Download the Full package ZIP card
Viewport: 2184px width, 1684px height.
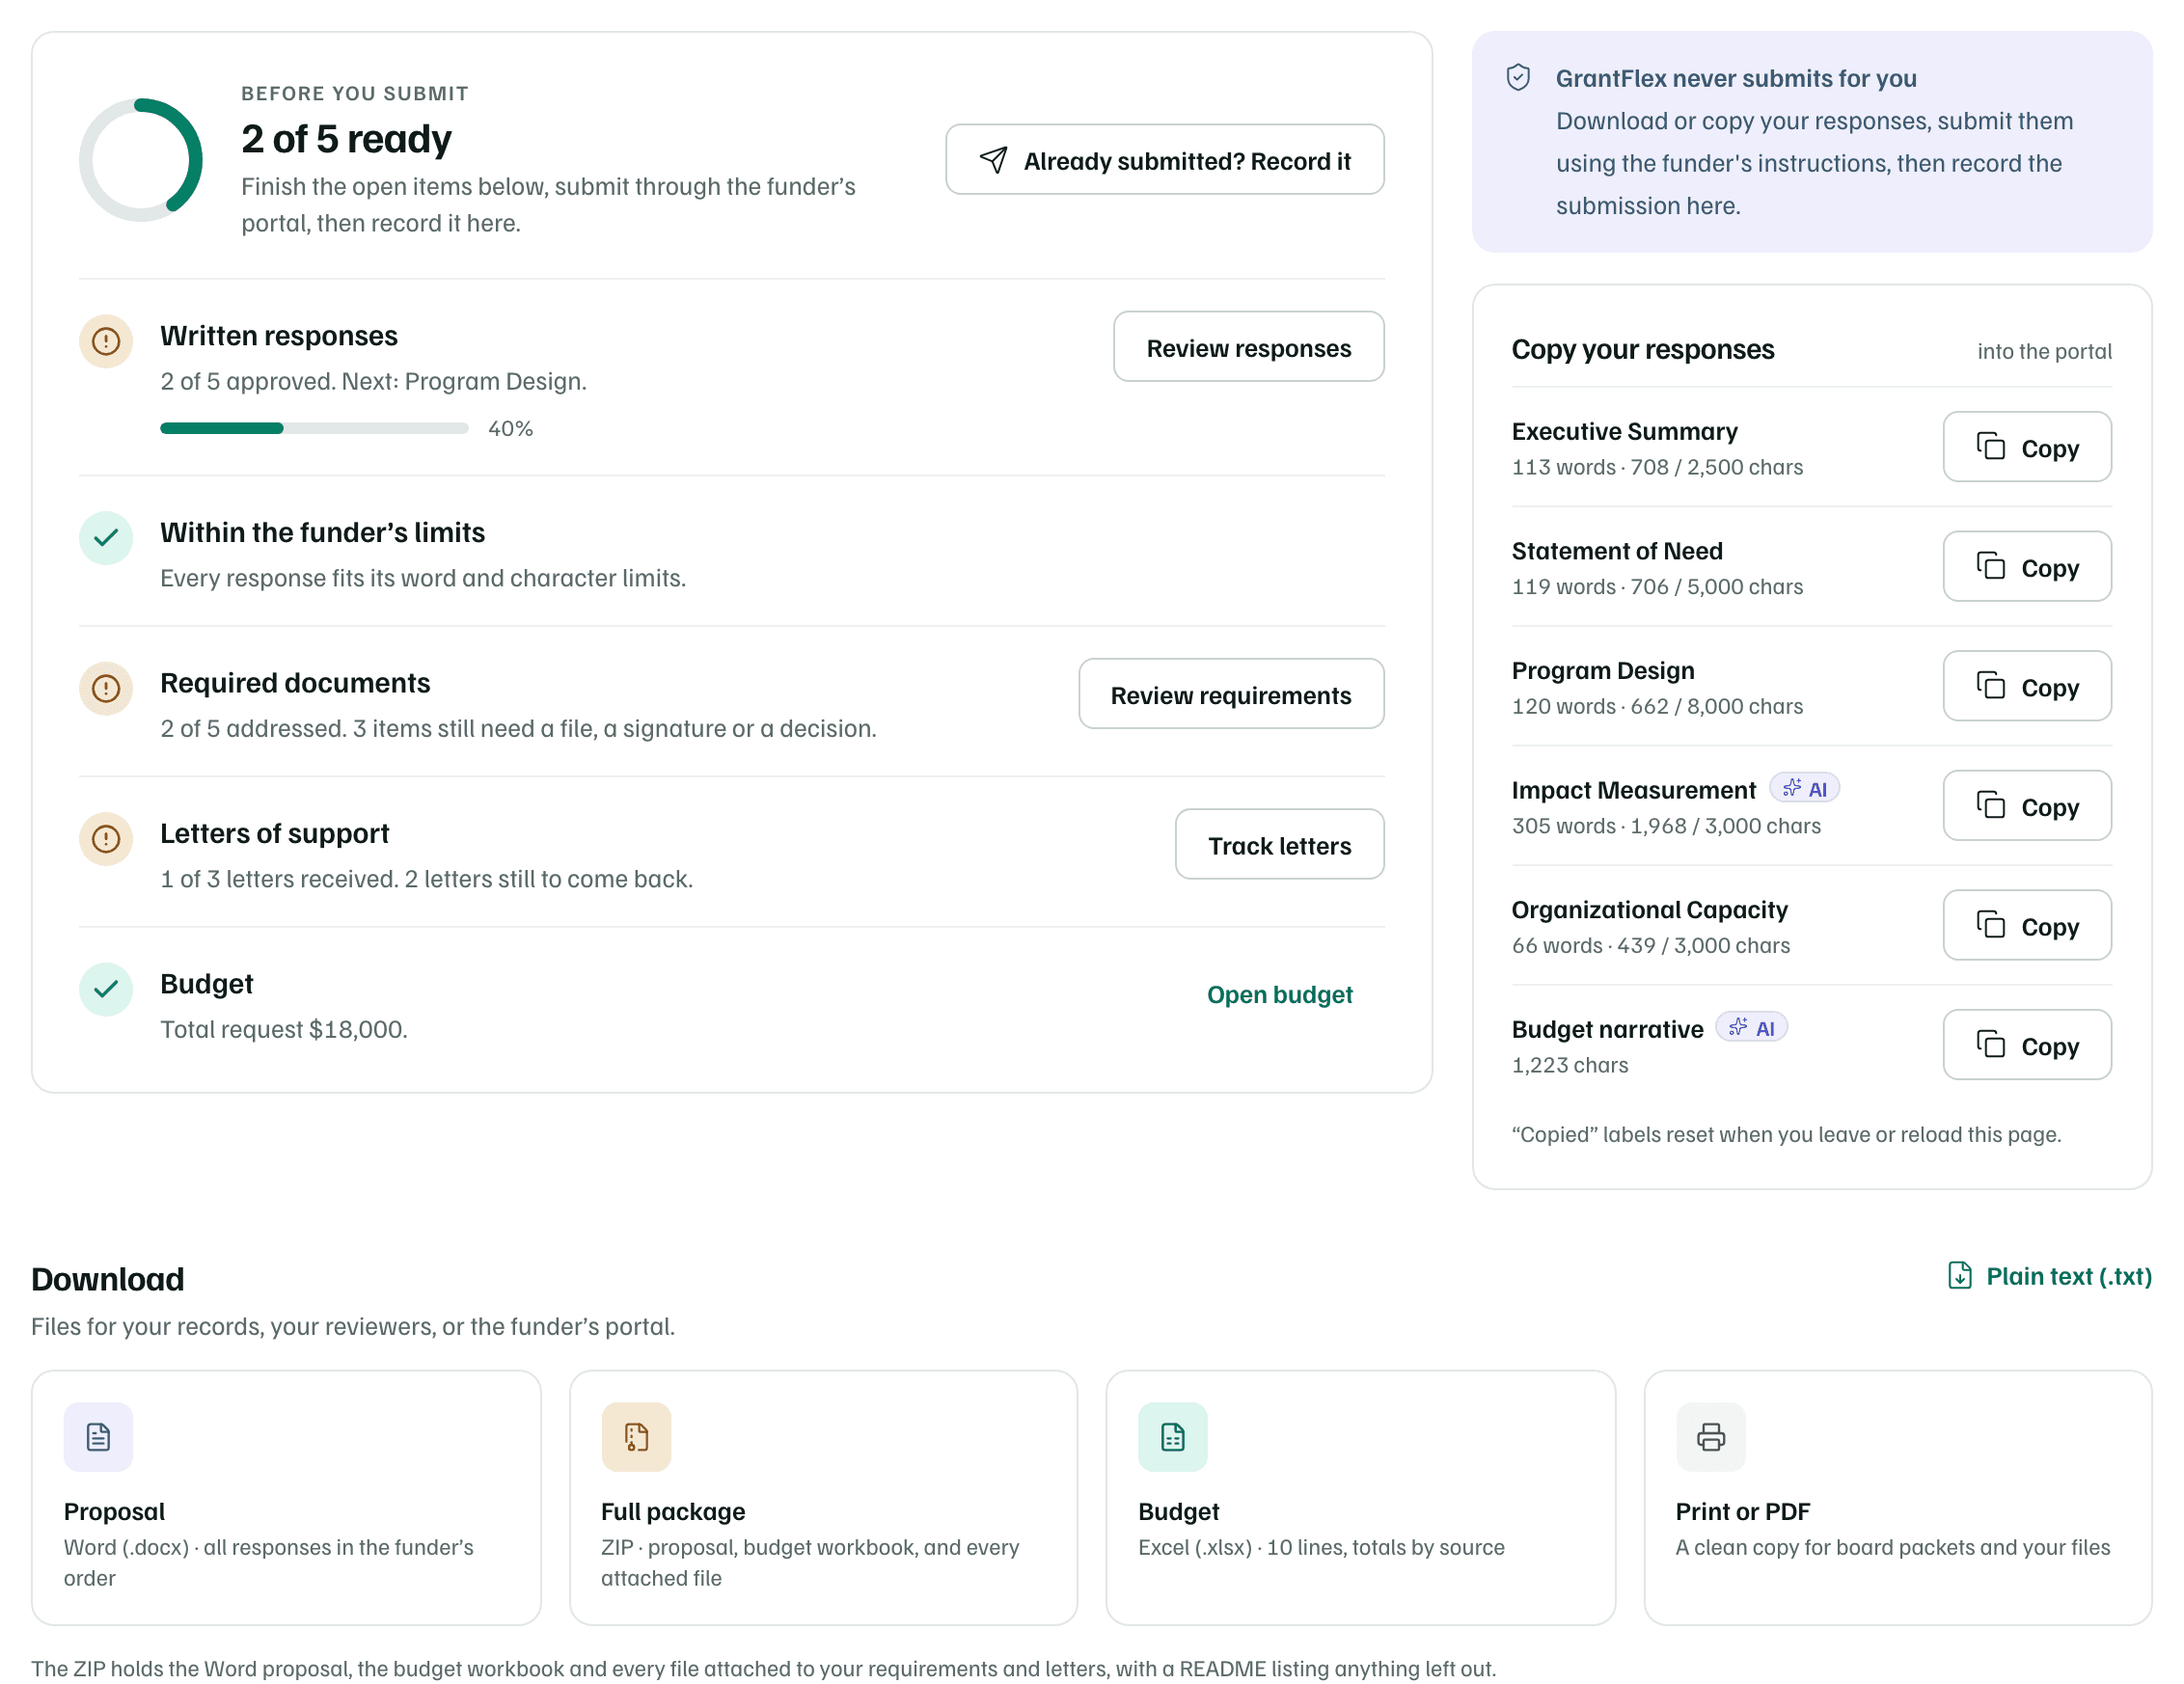pyautogui.click(x=823, y=1498)
